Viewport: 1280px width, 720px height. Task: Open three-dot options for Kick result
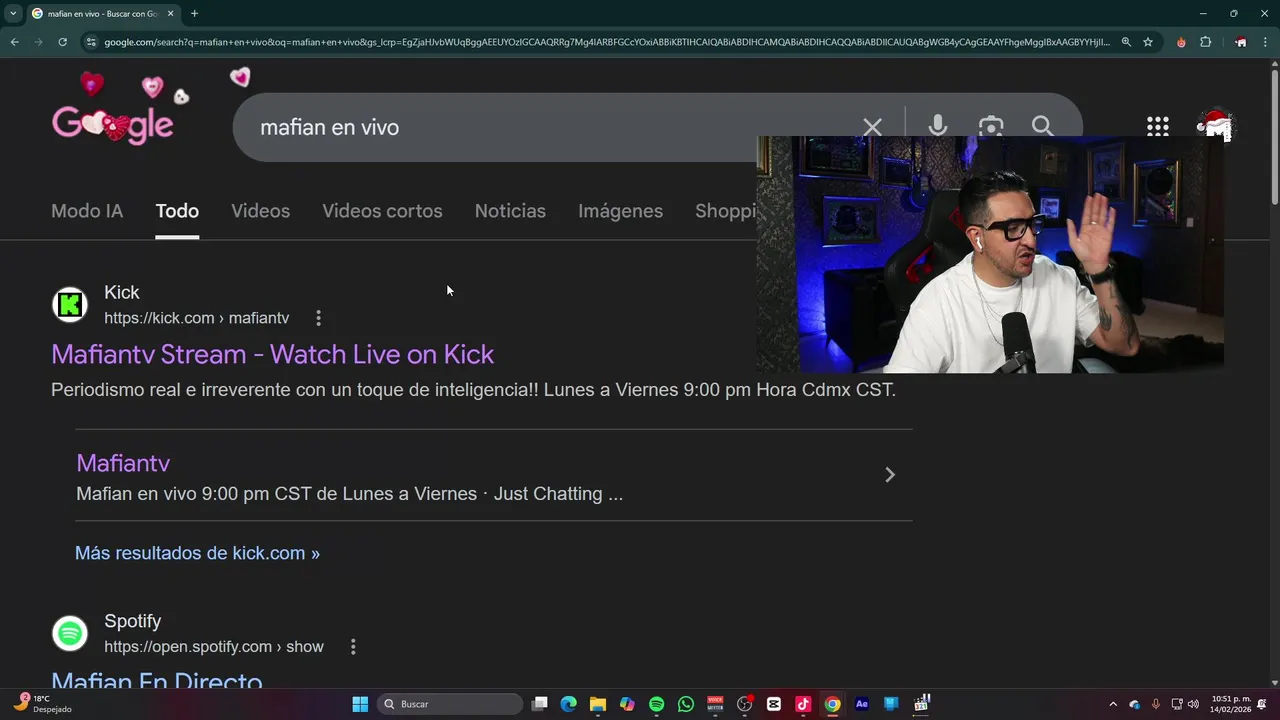point(318,318)
